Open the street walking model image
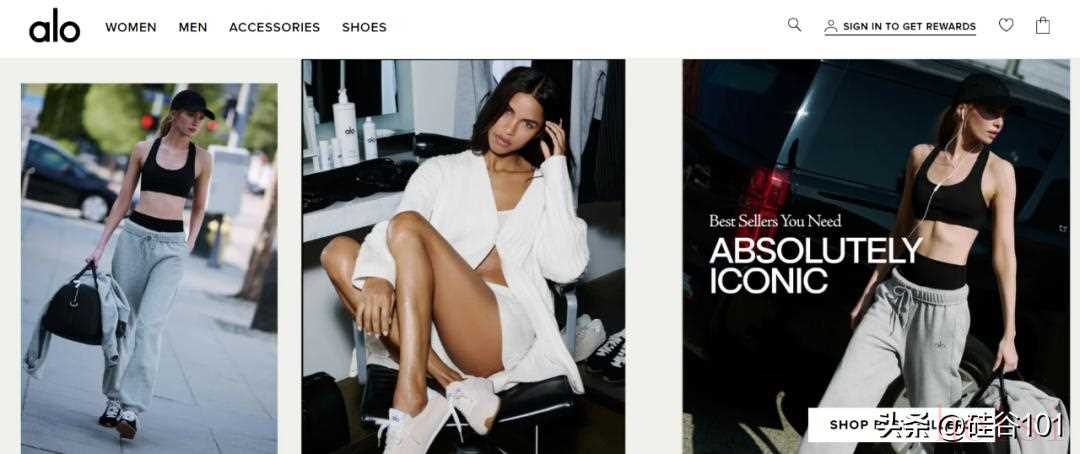The width and height of the screenshot is (1080, 454). coord(149,269)
